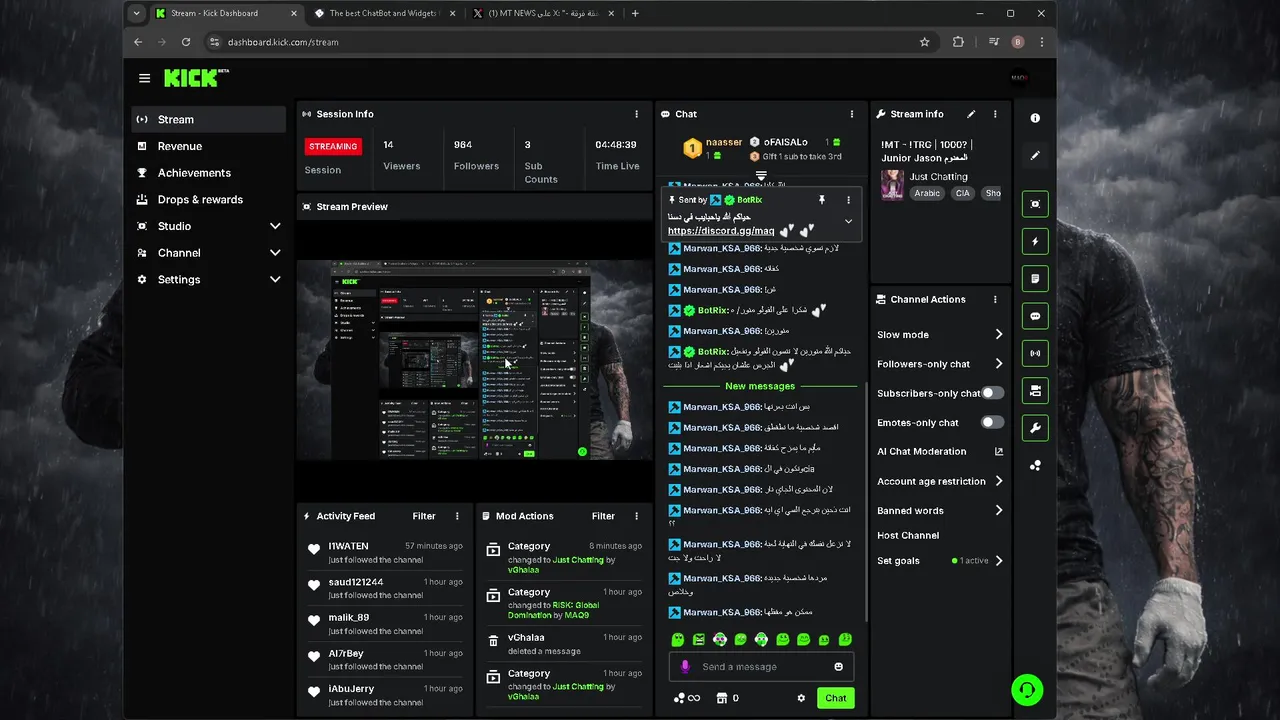
Task: Click the Stream Preview video thumbnail
Action: (x=474, y=360)
